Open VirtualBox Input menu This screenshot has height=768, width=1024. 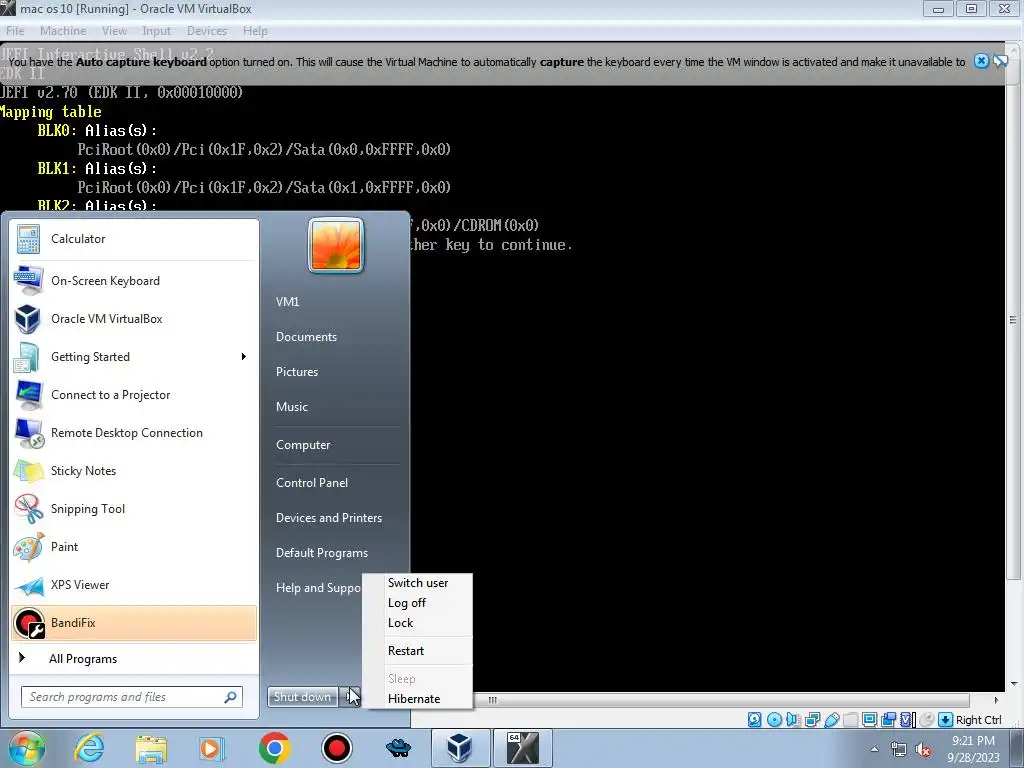pyautogui.click(x=157, y=31)
